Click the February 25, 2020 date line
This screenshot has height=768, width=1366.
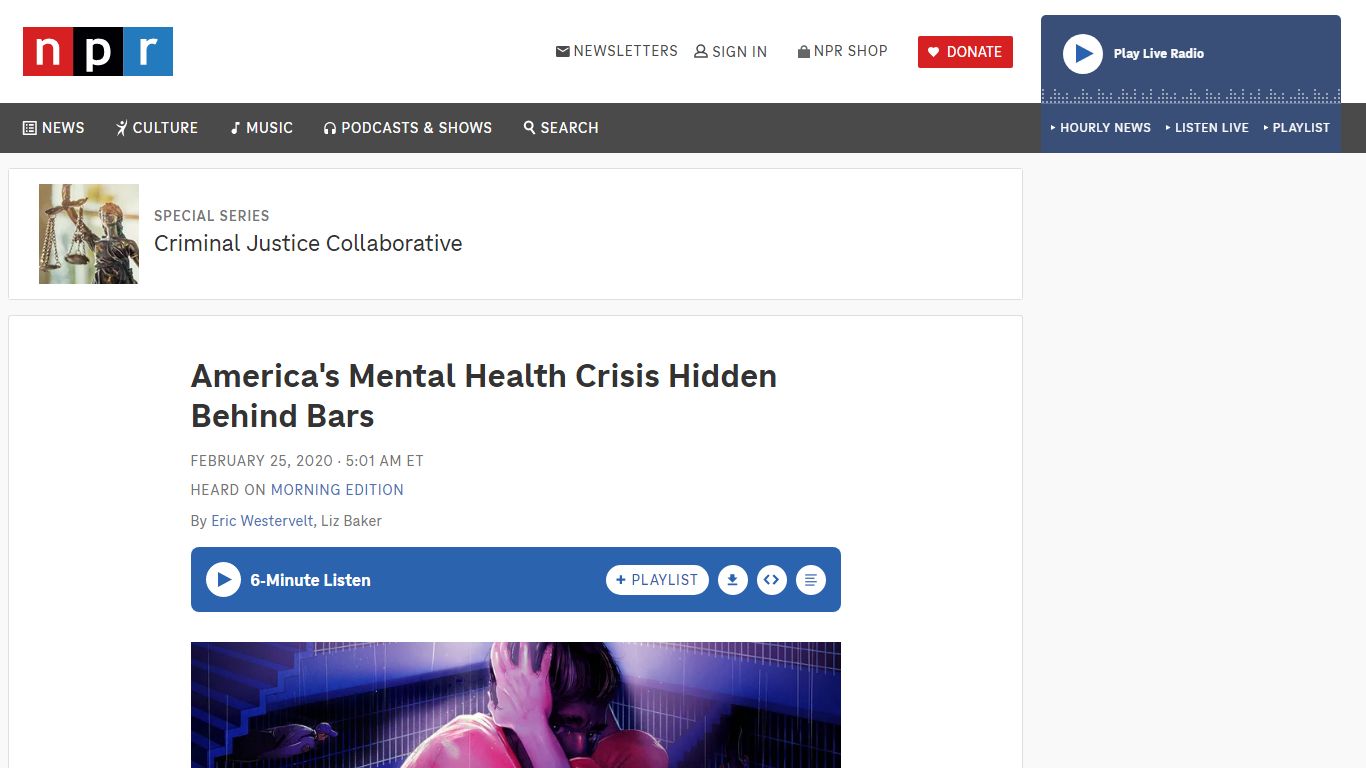307,461
